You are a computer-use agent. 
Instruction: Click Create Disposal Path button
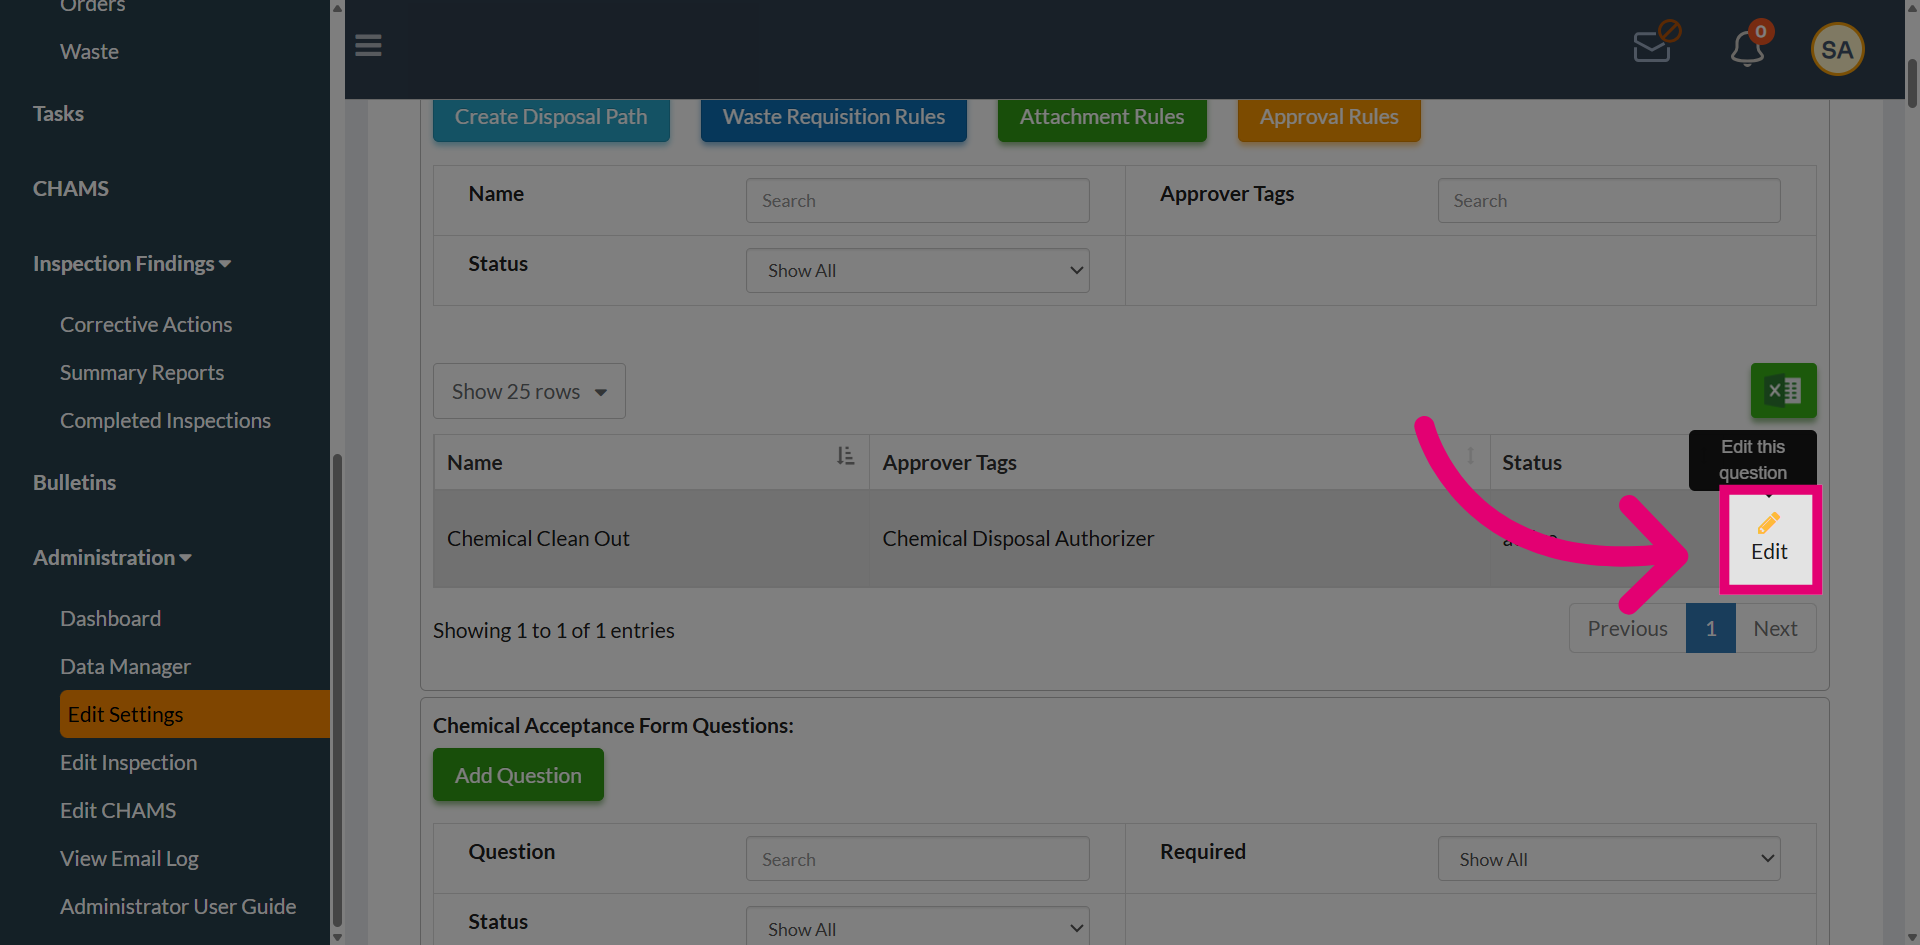click(x=551, y=118)
